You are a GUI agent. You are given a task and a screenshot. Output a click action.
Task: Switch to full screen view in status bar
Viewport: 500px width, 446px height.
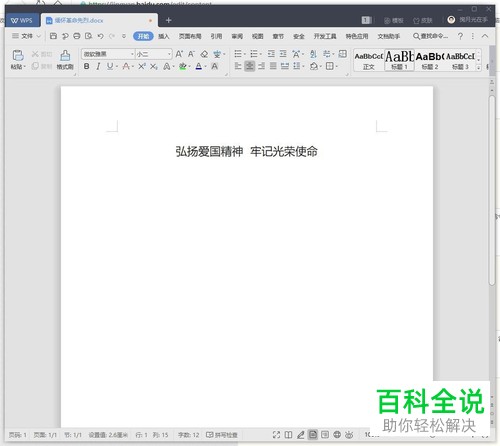tap(276, 435)
